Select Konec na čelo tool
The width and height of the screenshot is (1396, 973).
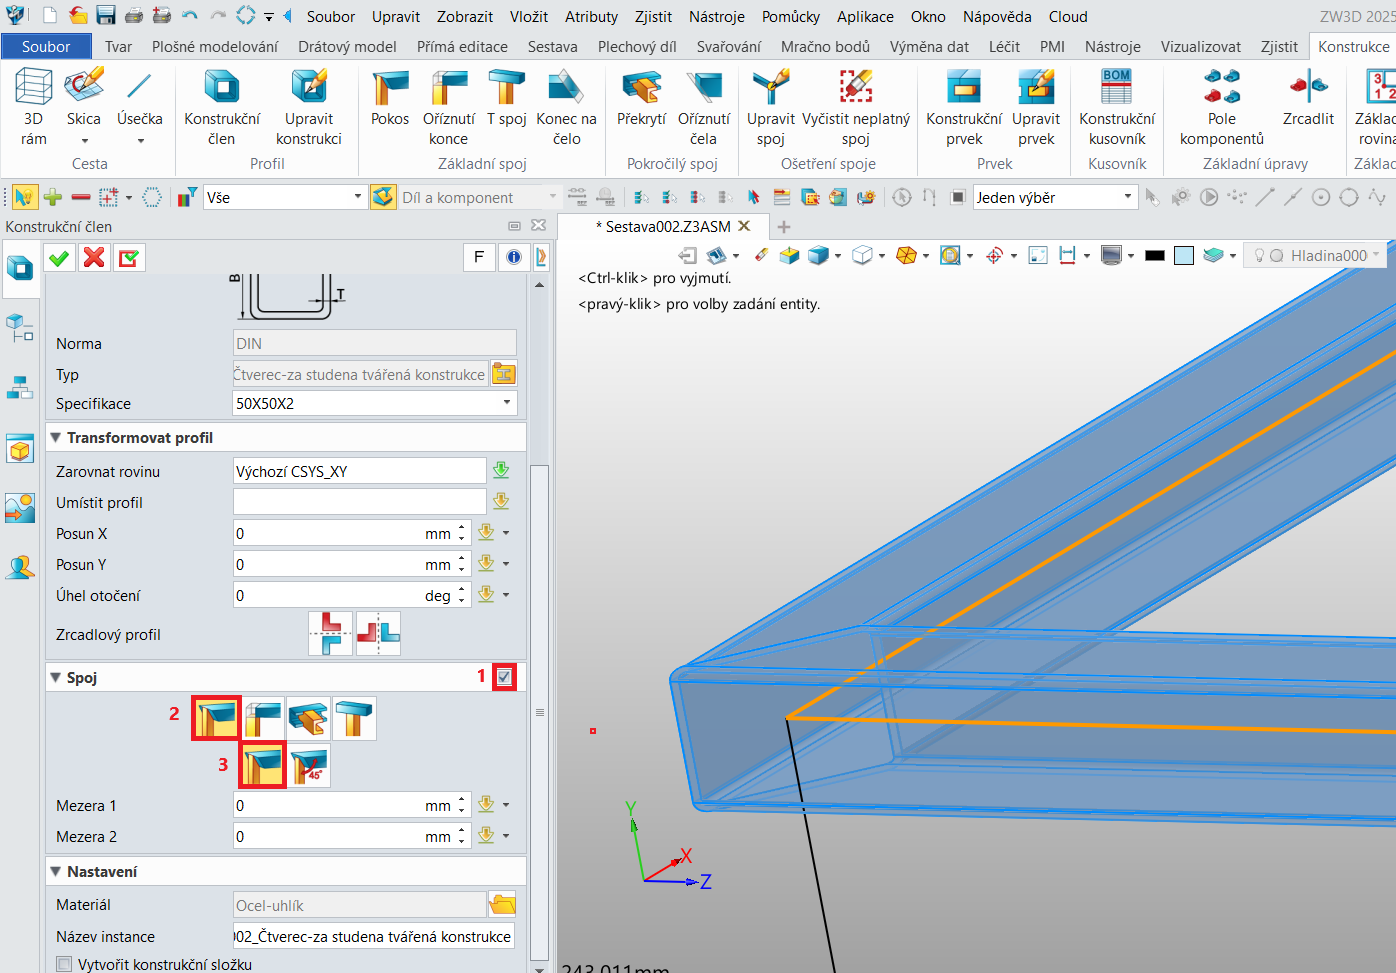pos(566,106)
